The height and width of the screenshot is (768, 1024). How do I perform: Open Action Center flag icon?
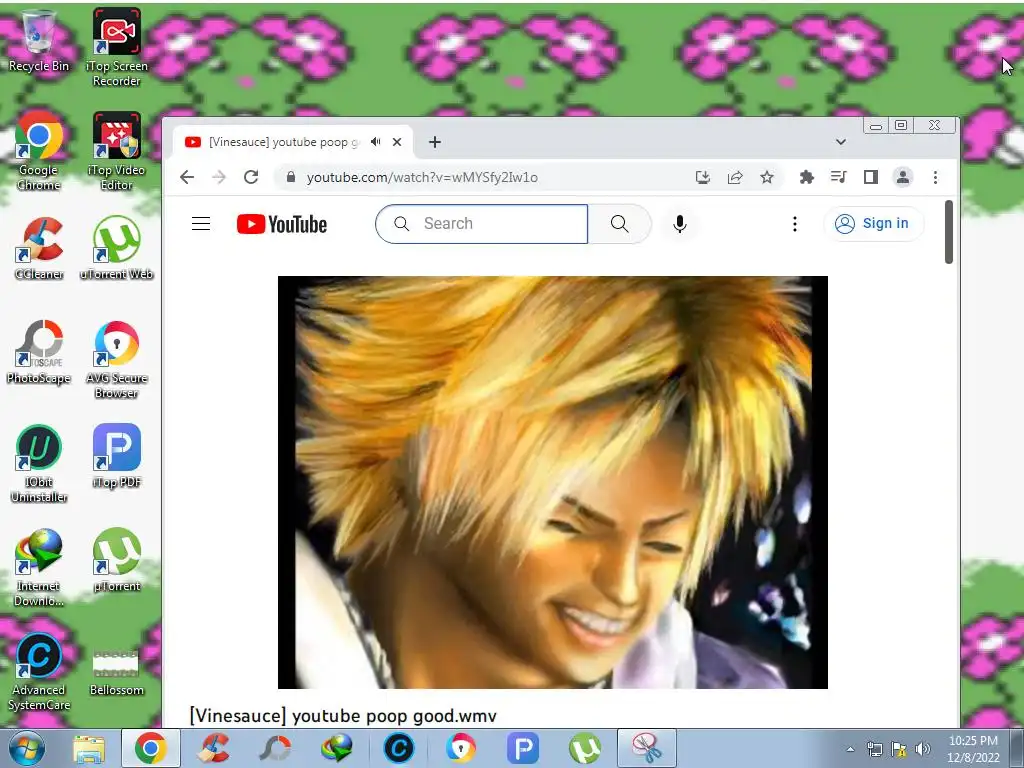899,749
